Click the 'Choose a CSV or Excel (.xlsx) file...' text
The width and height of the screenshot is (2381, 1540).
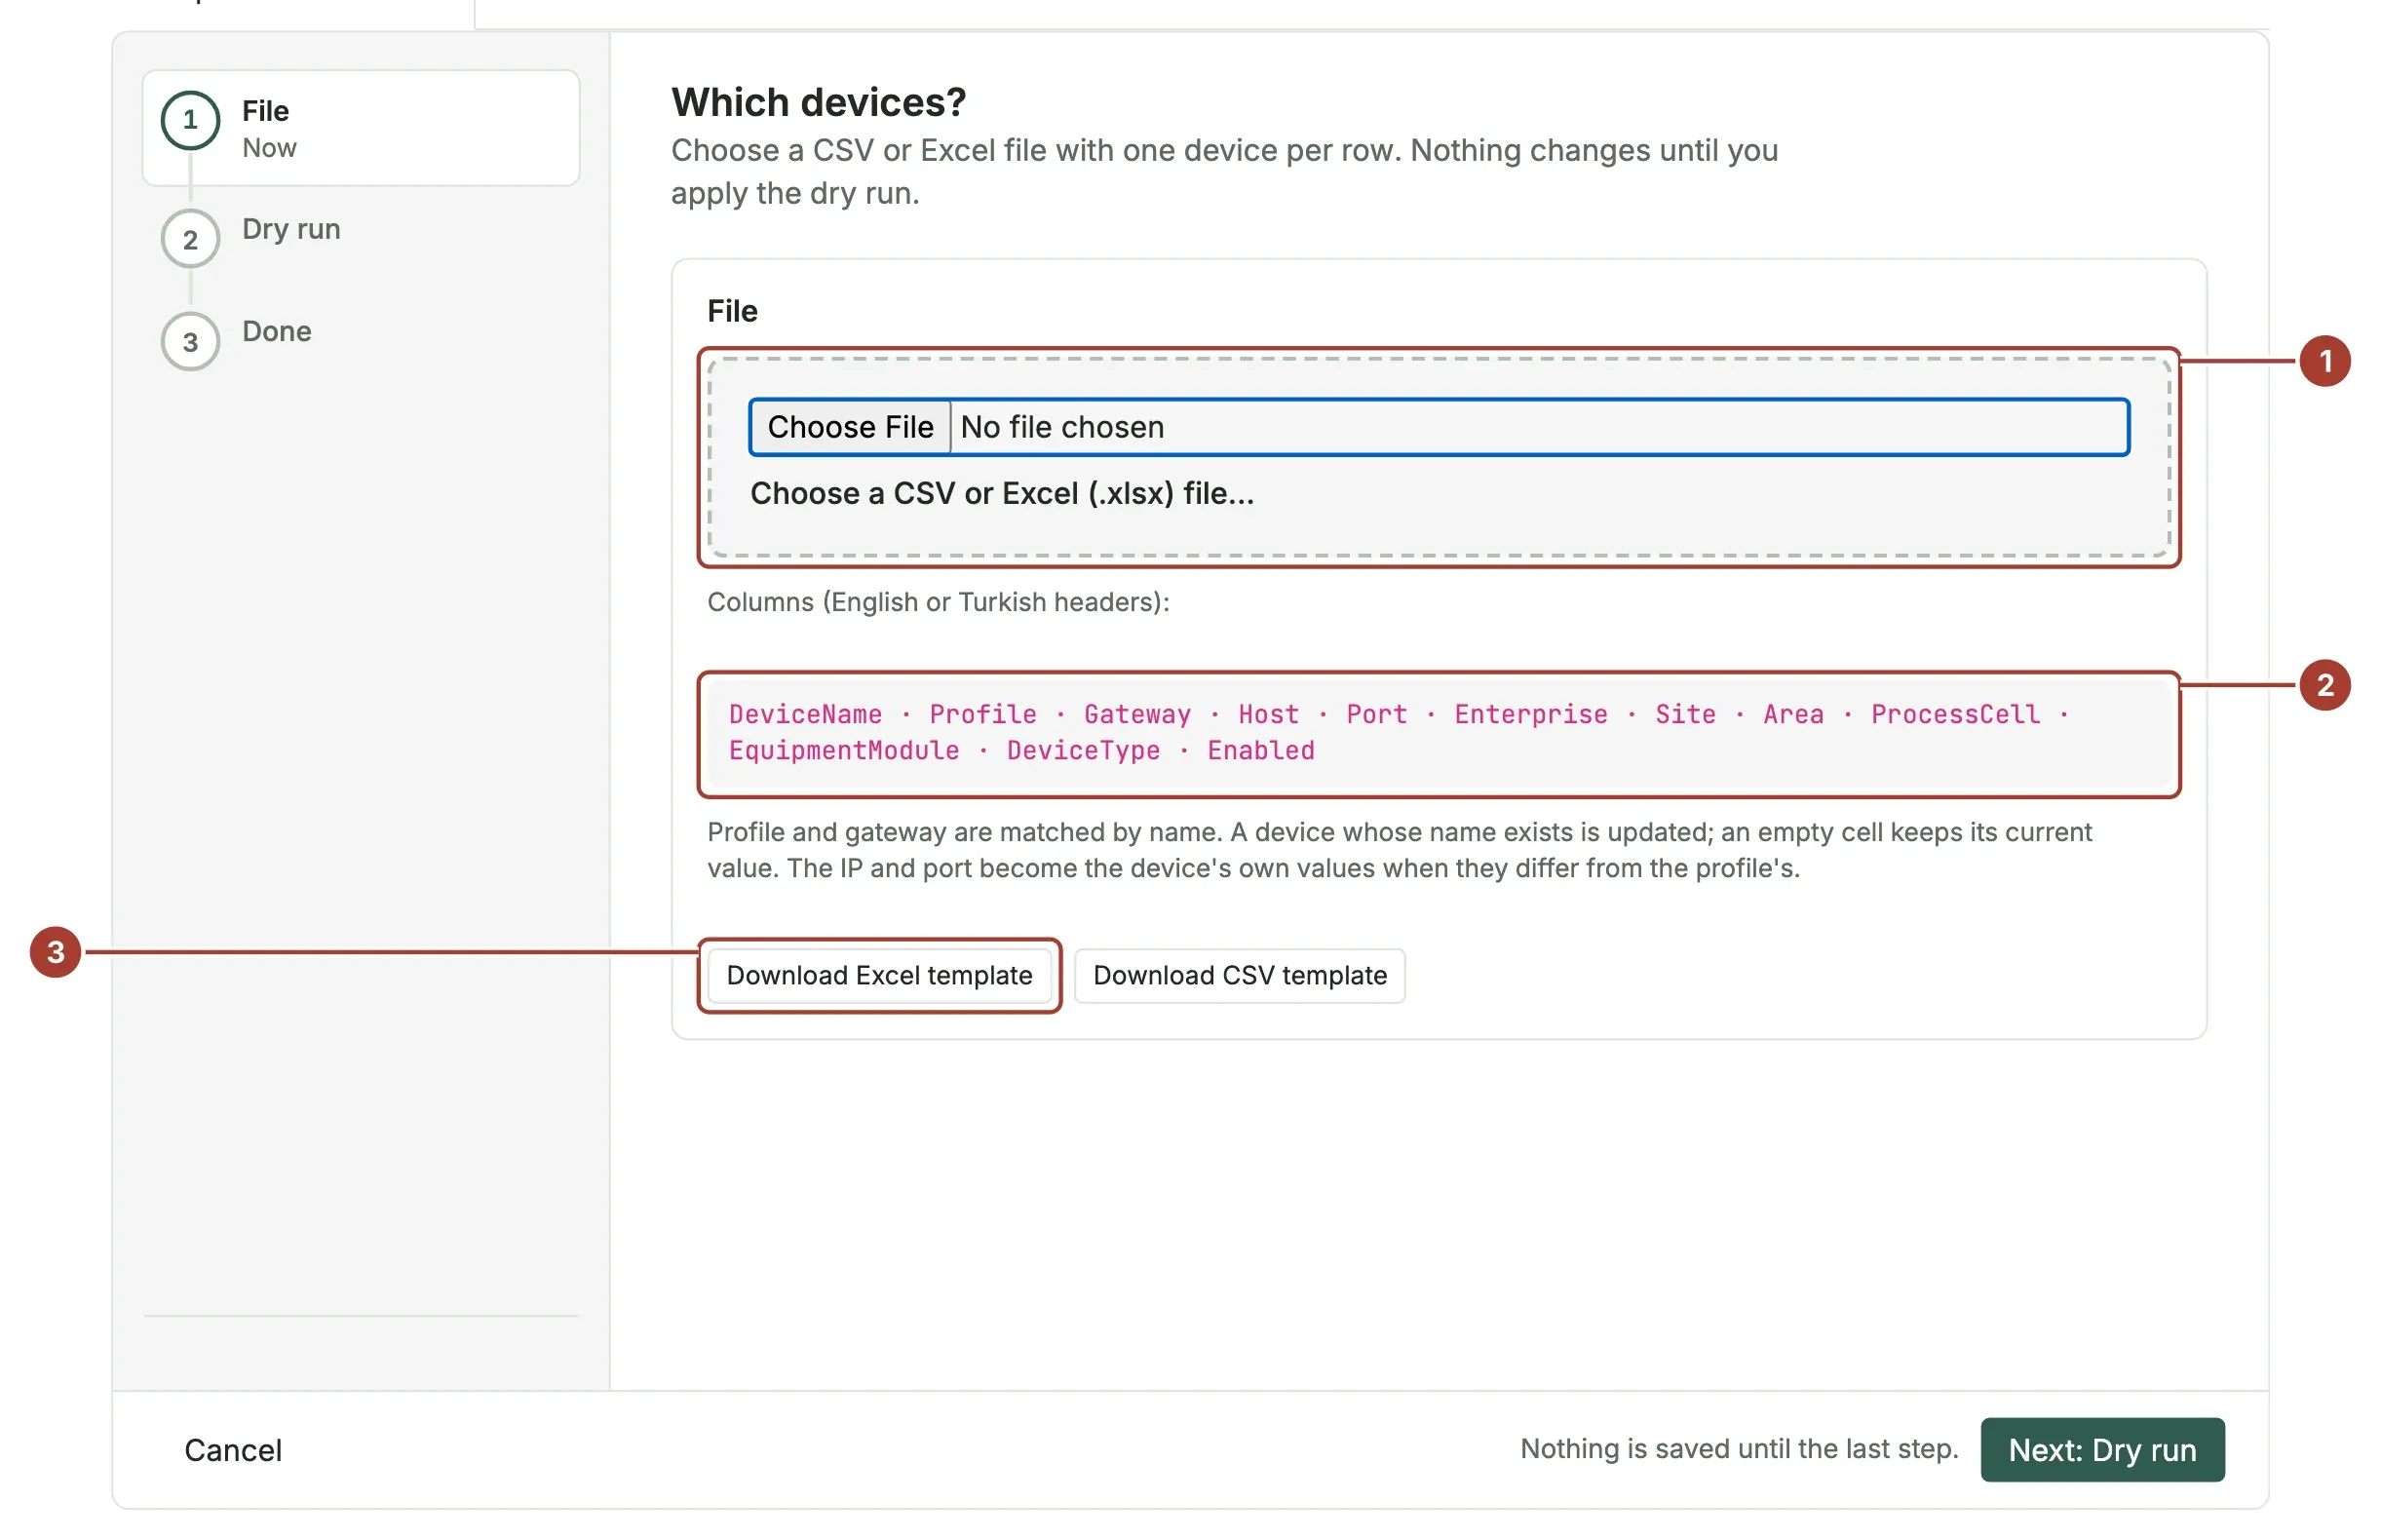(x=1001, y=493)
